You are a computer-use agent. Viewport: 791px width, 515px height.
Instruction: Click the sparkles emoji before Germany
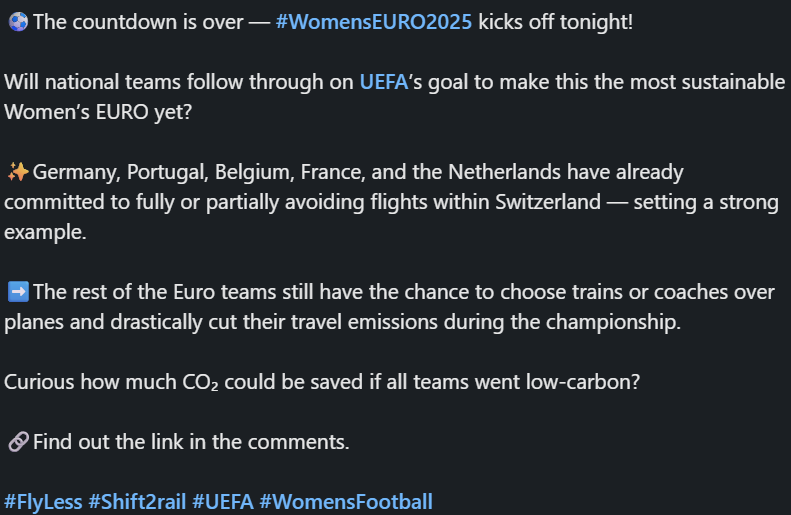coord(17,173)
